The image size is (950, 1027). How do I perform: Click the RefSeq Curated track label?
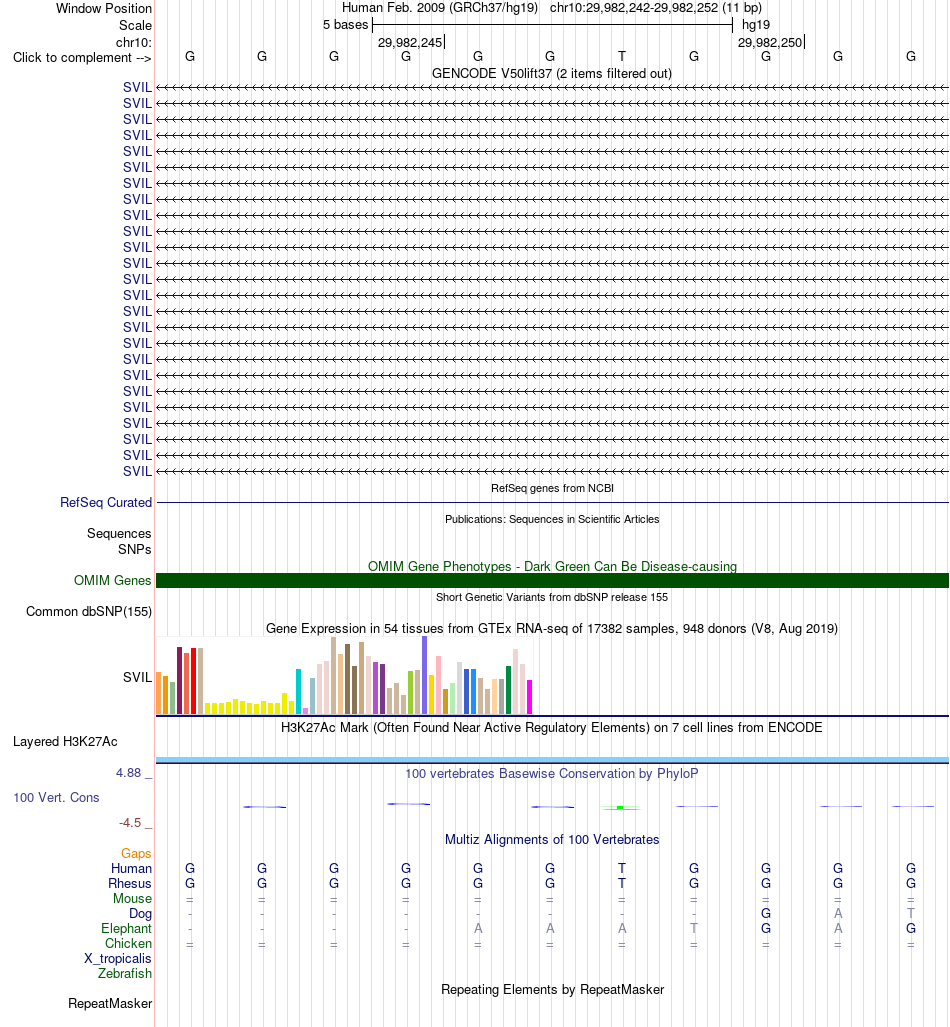tap(105, 502)
